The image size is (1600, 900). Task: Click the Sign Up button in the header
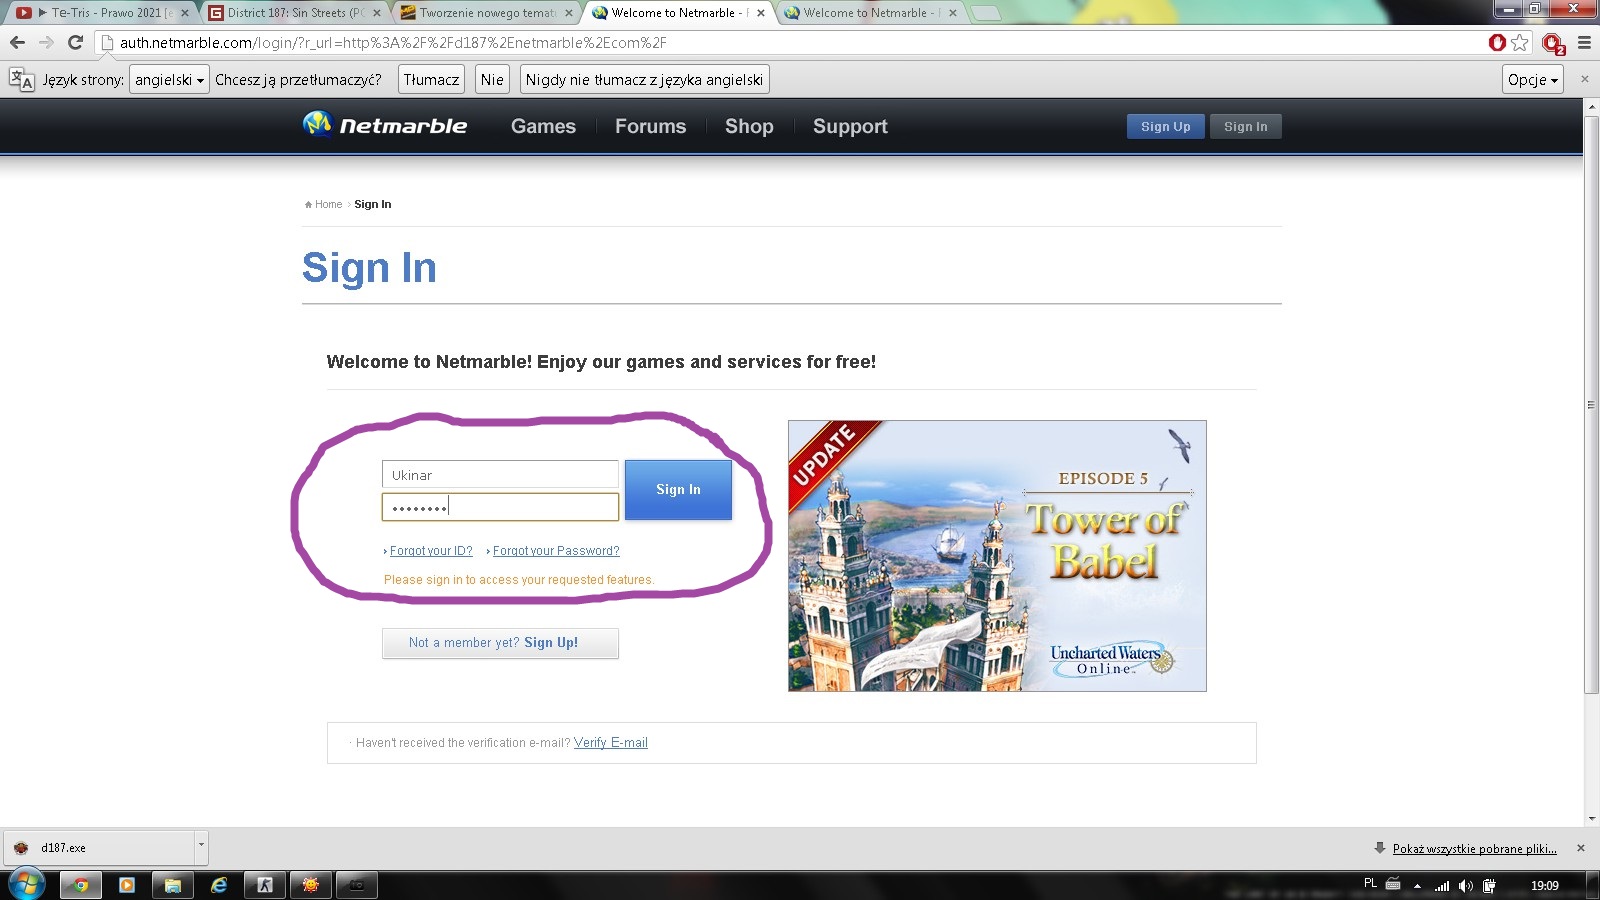coord(1166,127)
